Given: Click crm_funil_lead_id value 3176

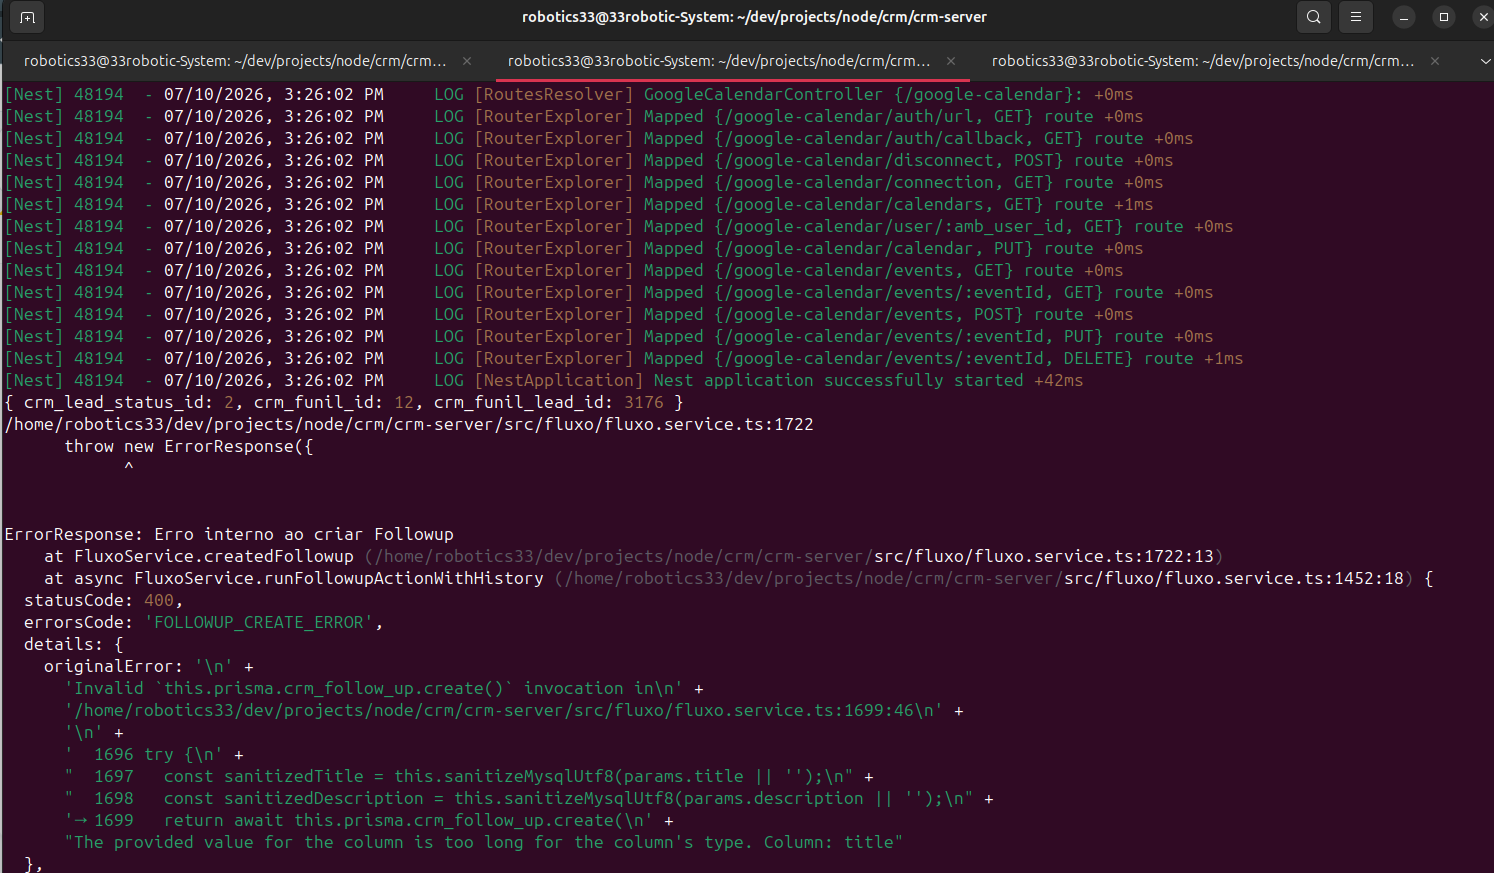Looking at the screenshot, I should point(644,402).
